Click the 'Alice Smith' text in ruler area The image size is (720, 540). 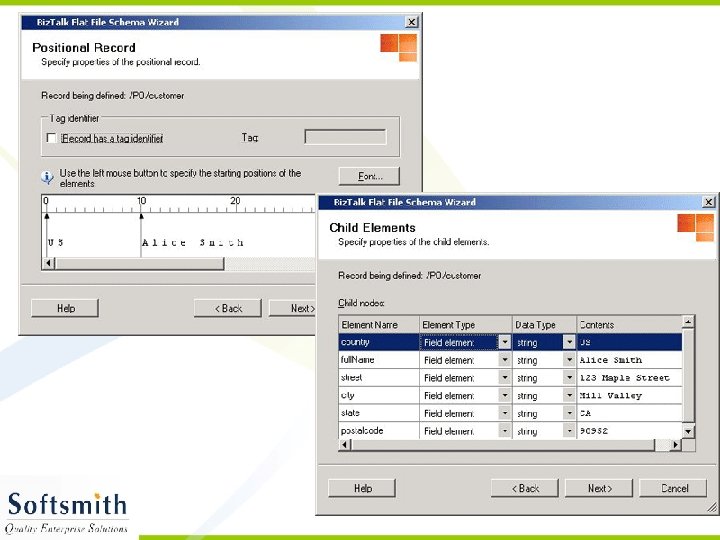(x=192, y=242)
